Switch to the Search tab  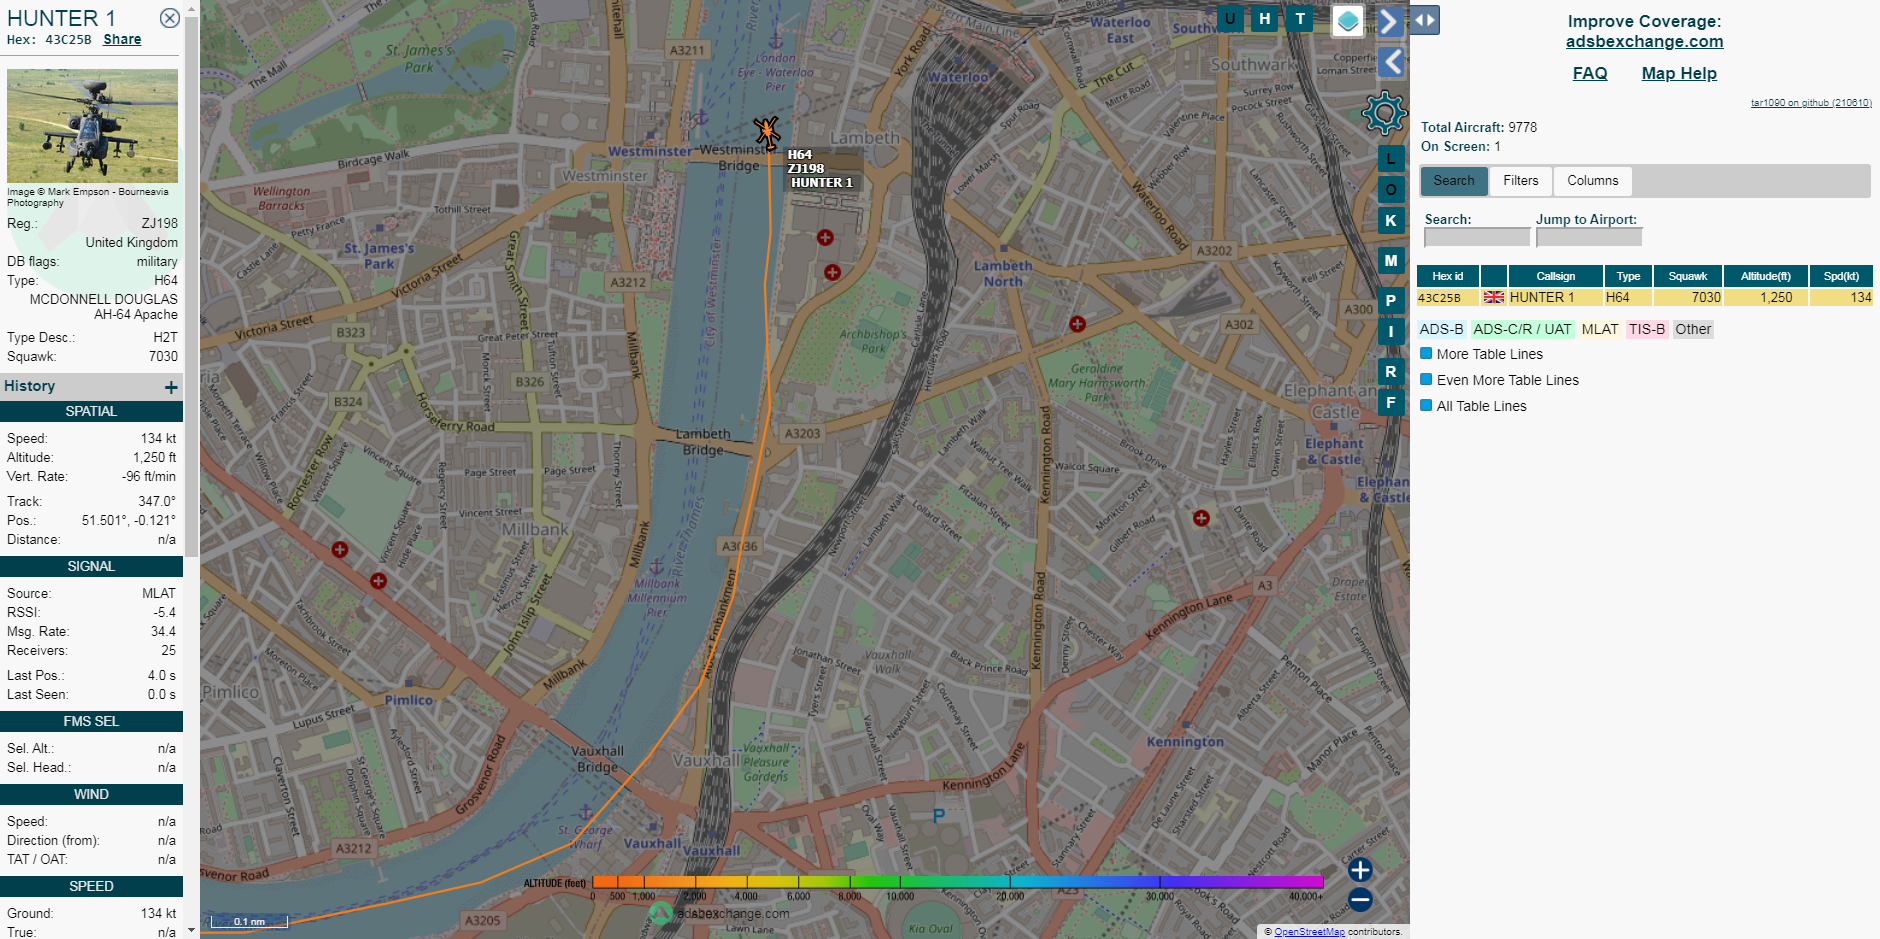[x=1454, y=181]
